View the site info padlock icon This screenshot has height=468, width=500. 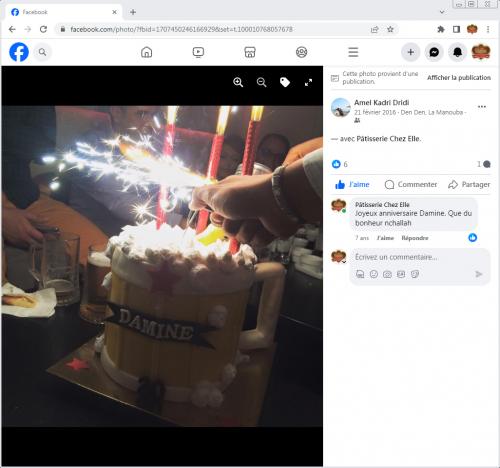(62, 29)
